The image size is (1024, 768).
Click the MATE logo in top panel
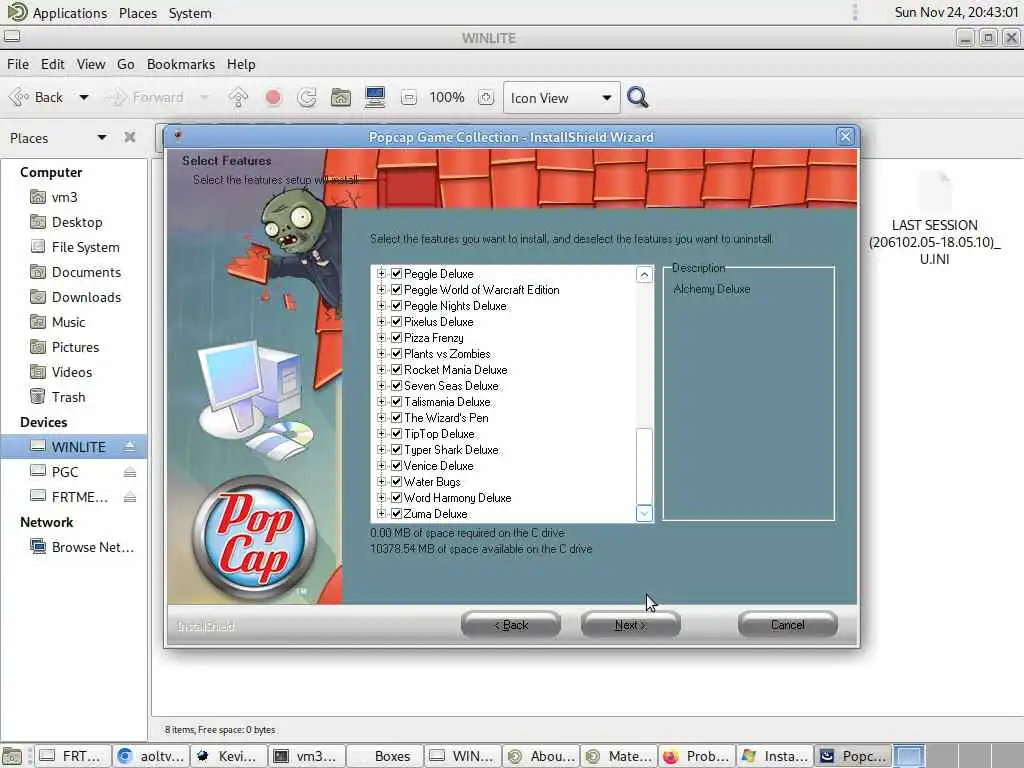click(17, 12)
